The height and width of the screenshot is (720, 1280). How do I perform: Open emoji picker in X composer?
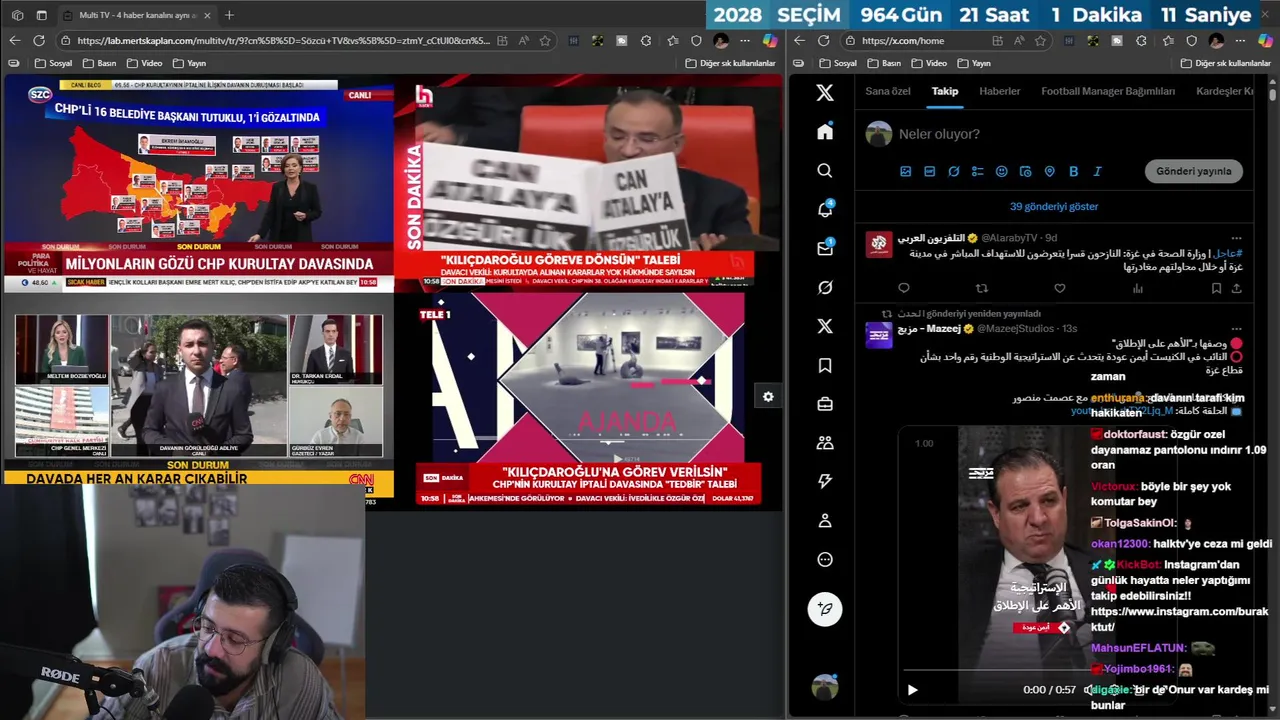(x=1002, y=171)
